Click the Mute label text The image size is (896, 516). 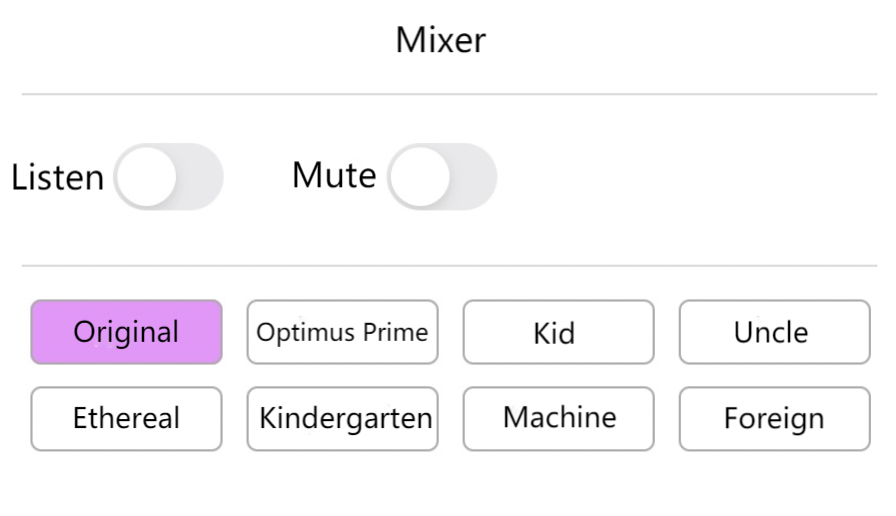(x=334, y=176)
